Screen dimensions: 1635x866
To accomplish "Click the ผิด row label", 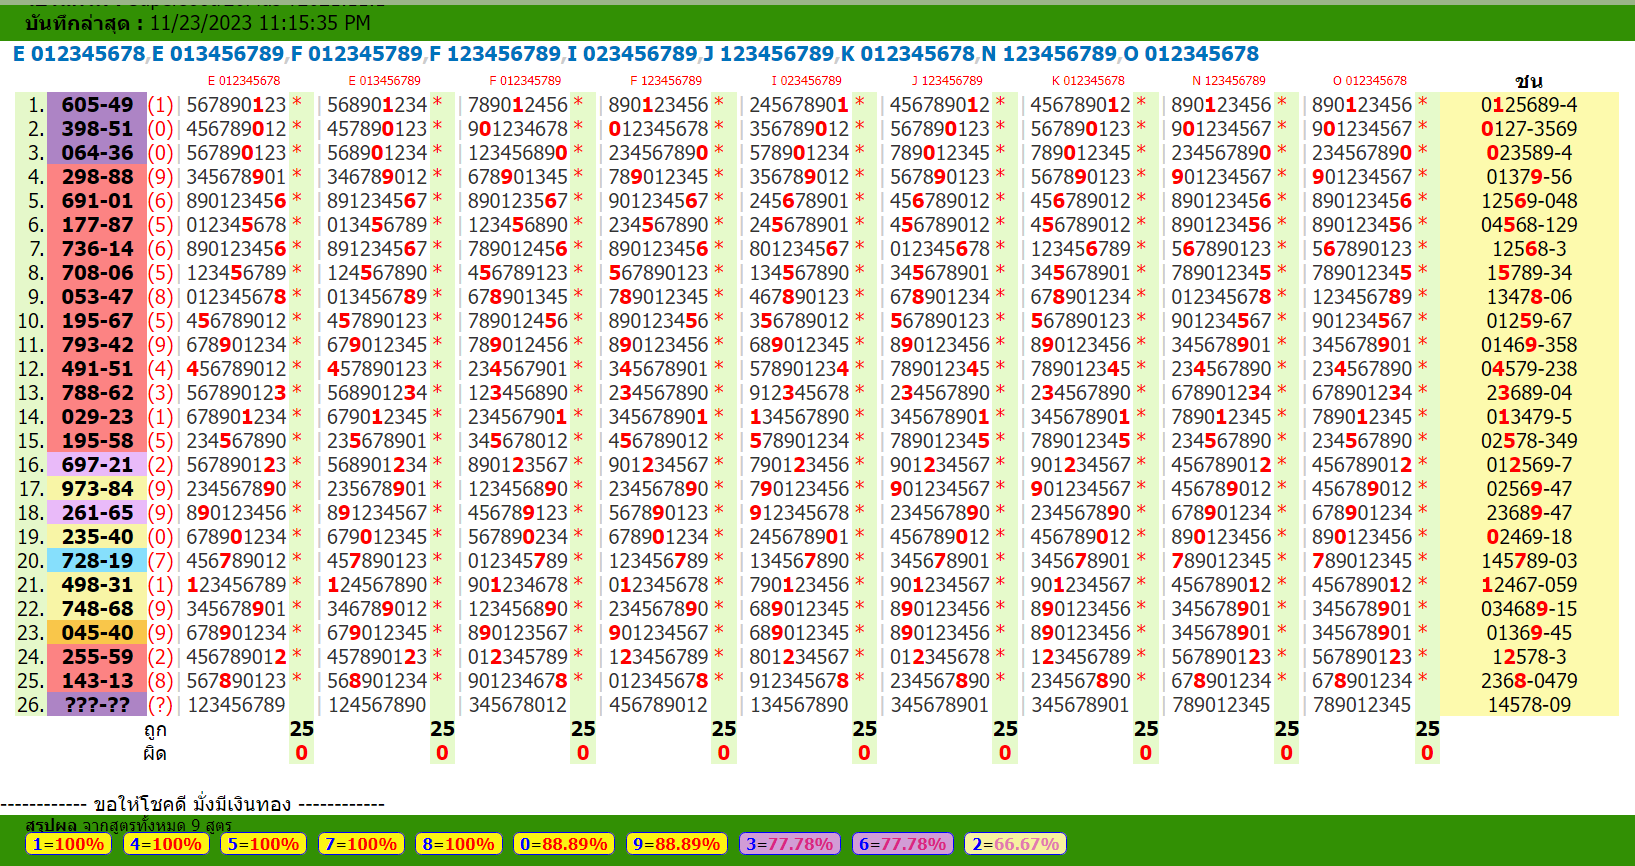I will coord(155,754).
